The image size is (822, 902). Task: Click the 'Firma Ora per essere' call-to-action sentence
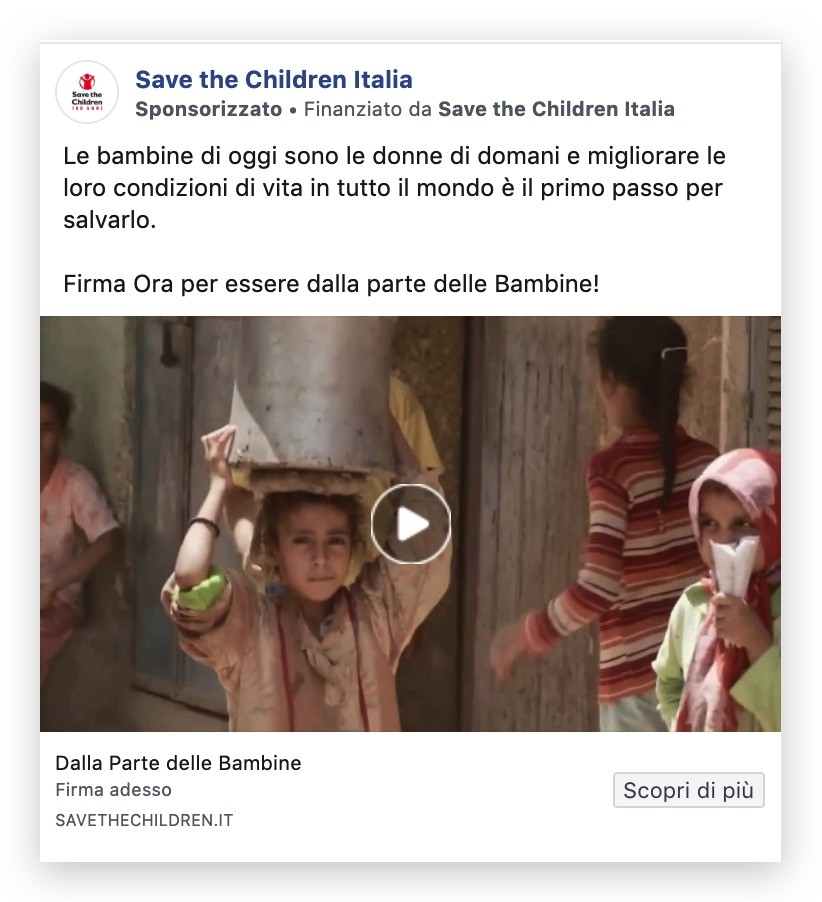(331, 284)
